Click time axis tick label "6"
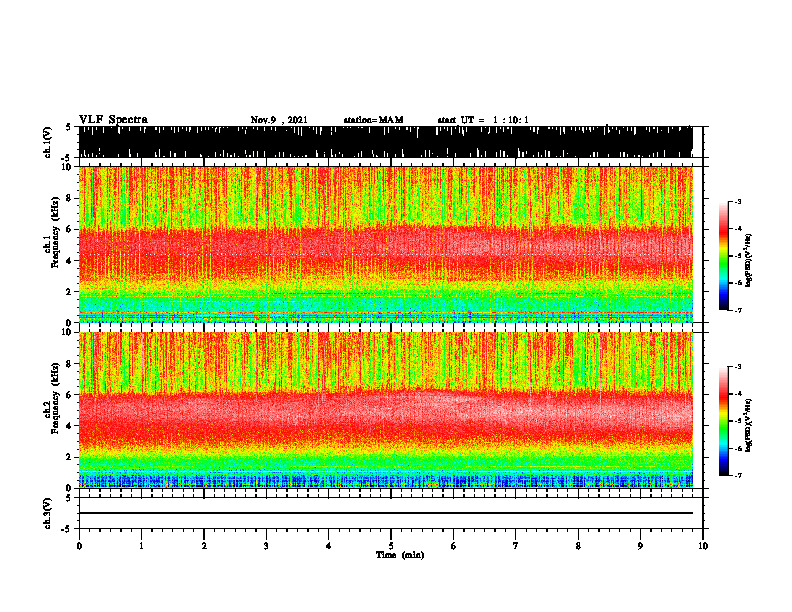This screenshot has height=612, width=792. tap(453, 546)
